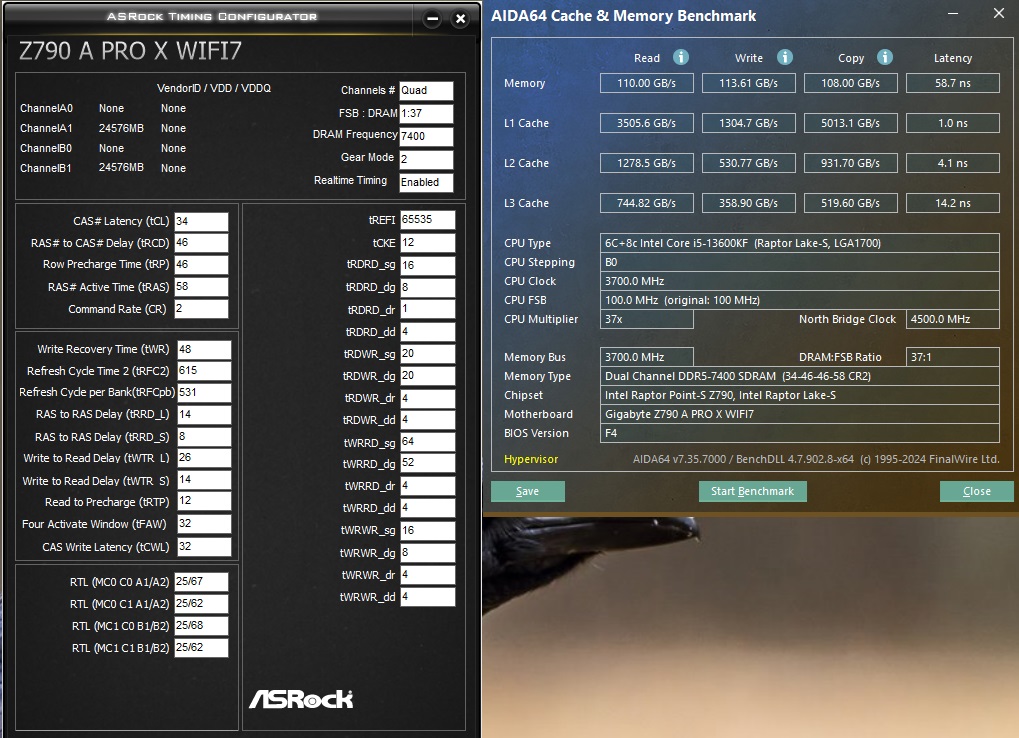
Task: Click the tRDRD_dg value field
Action: click(428, 287)
